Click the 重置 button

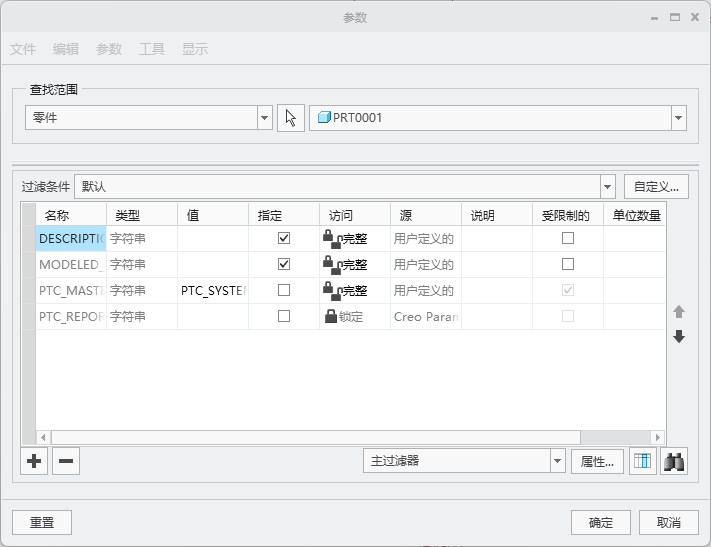(42, 523)
